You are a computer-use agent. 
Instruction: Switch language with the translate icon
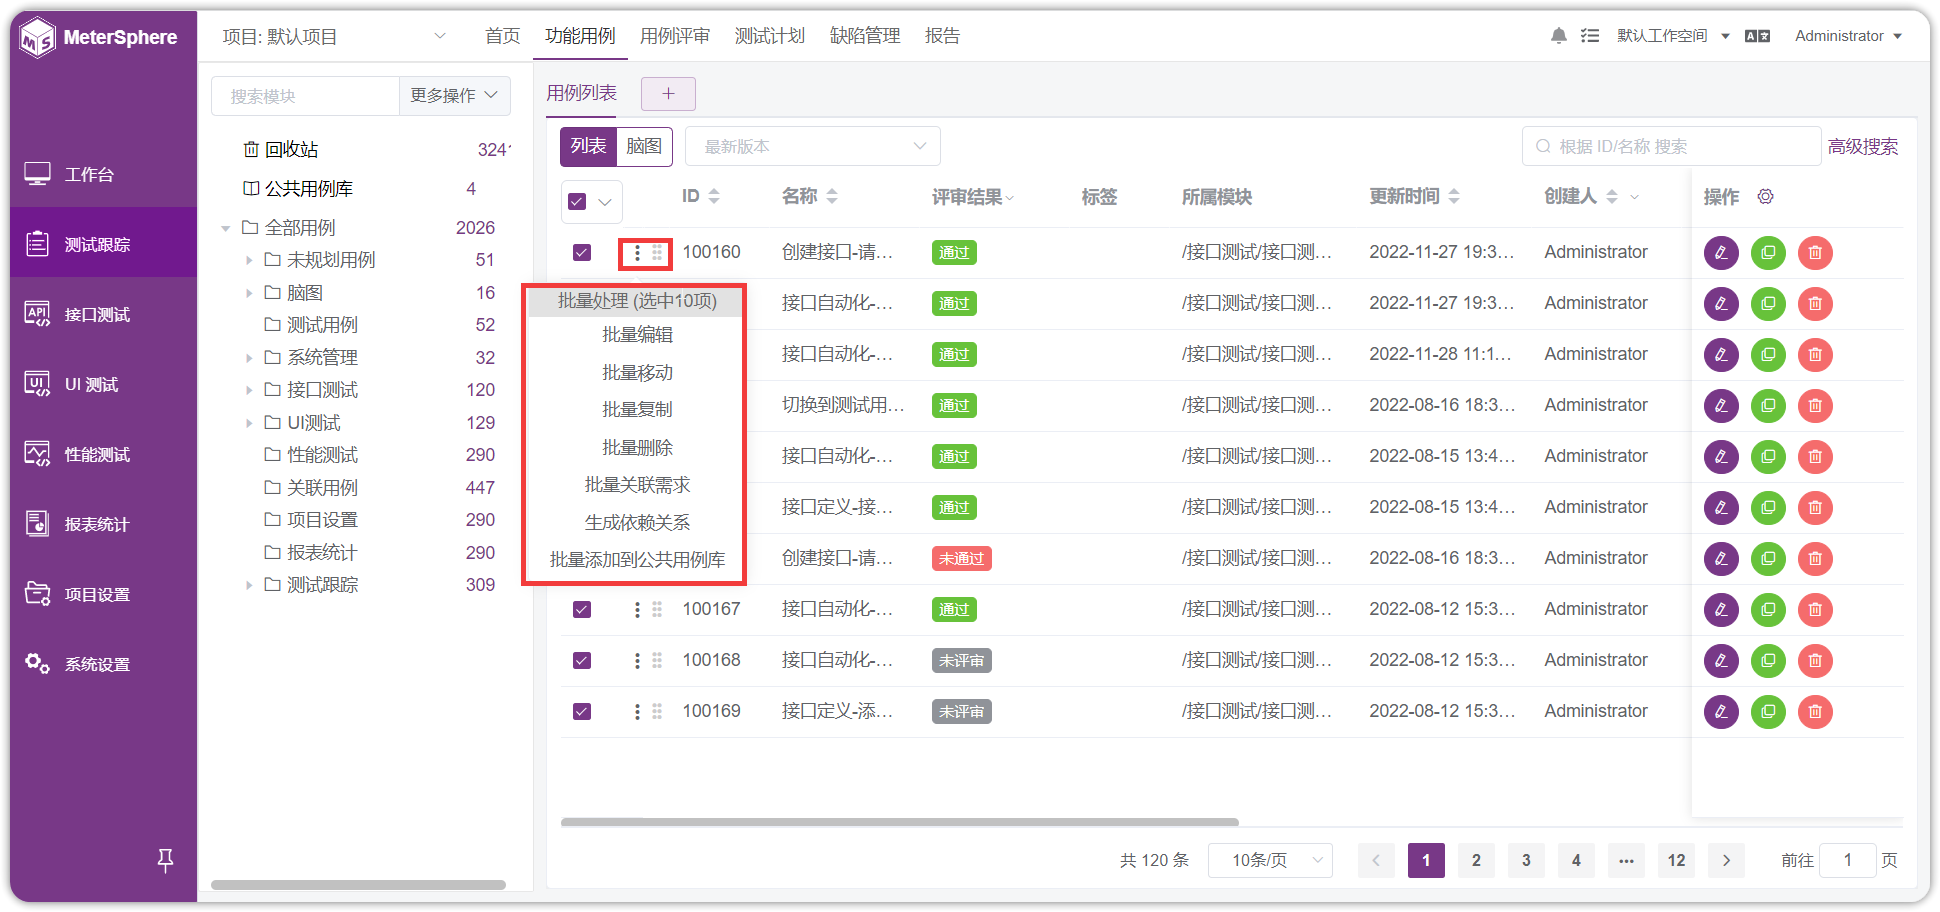(1757, 36)
